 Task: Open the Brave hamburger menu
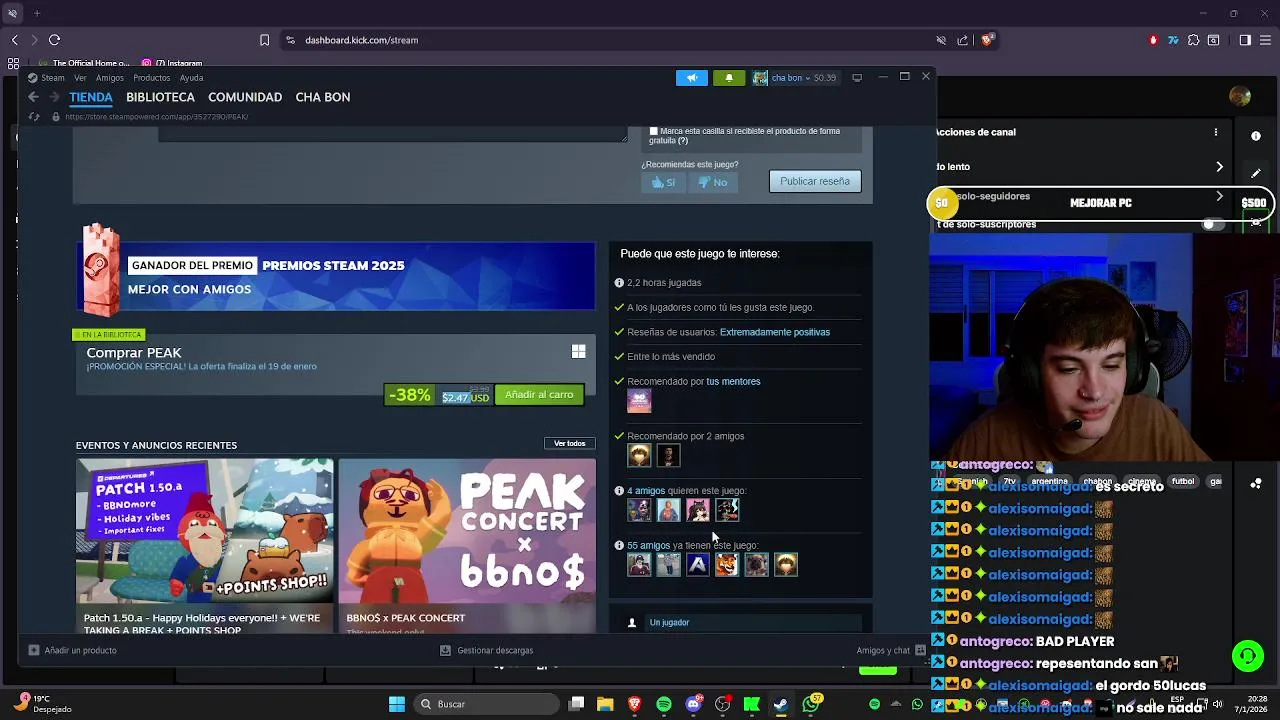[1264, 40]
